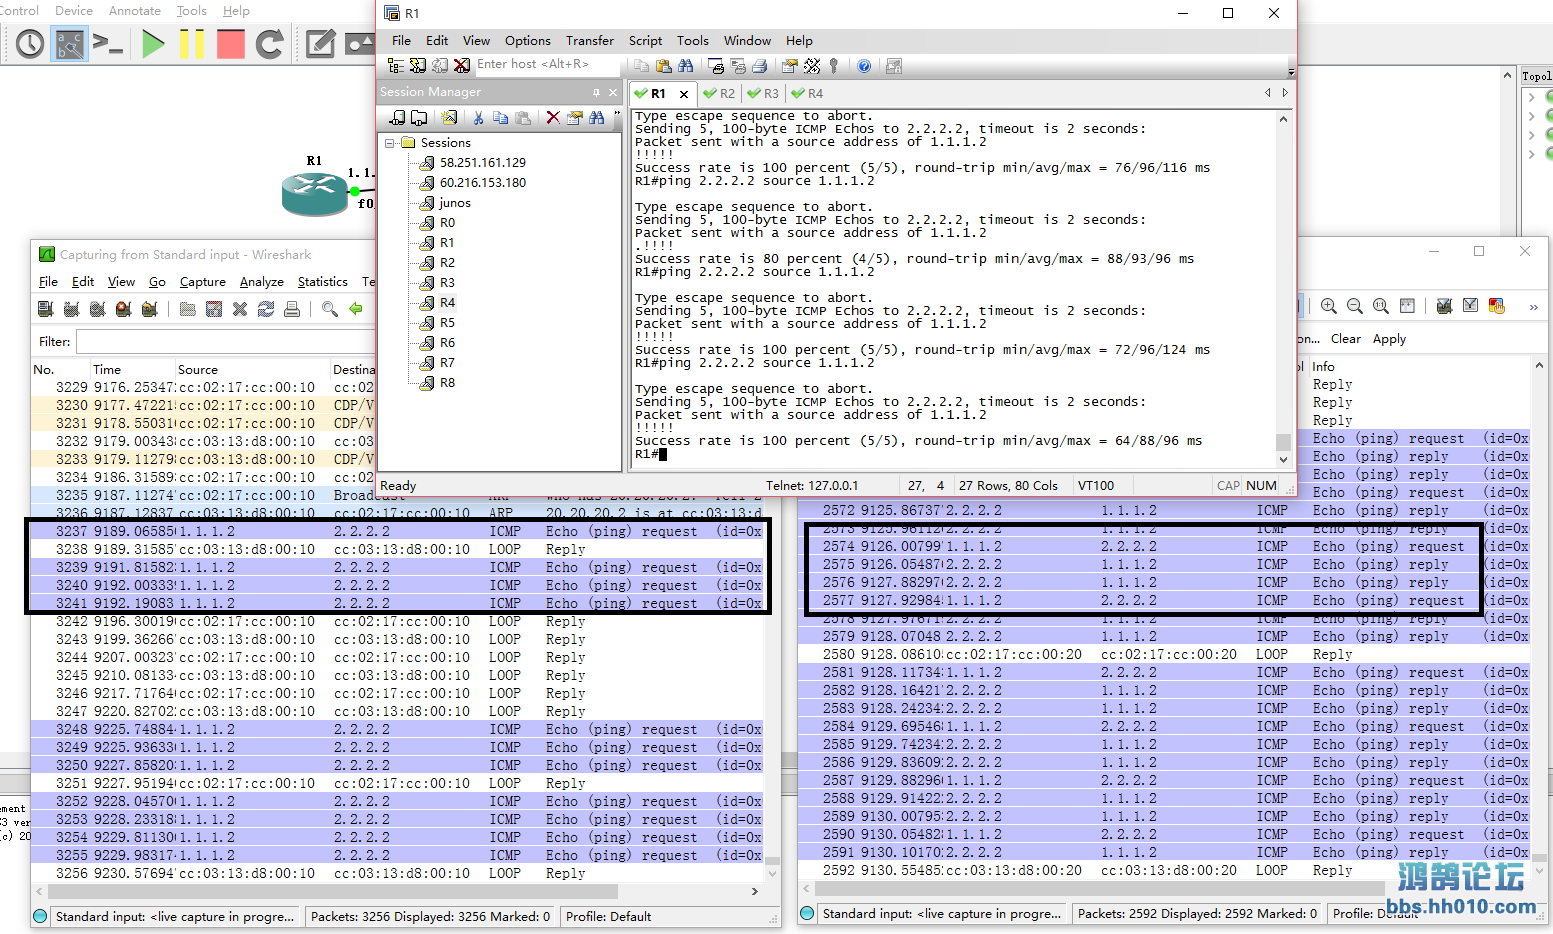This screenshot has height=934, width=1553.
Task: Switch to the R2 session tab
Action: tap(720, 93)
